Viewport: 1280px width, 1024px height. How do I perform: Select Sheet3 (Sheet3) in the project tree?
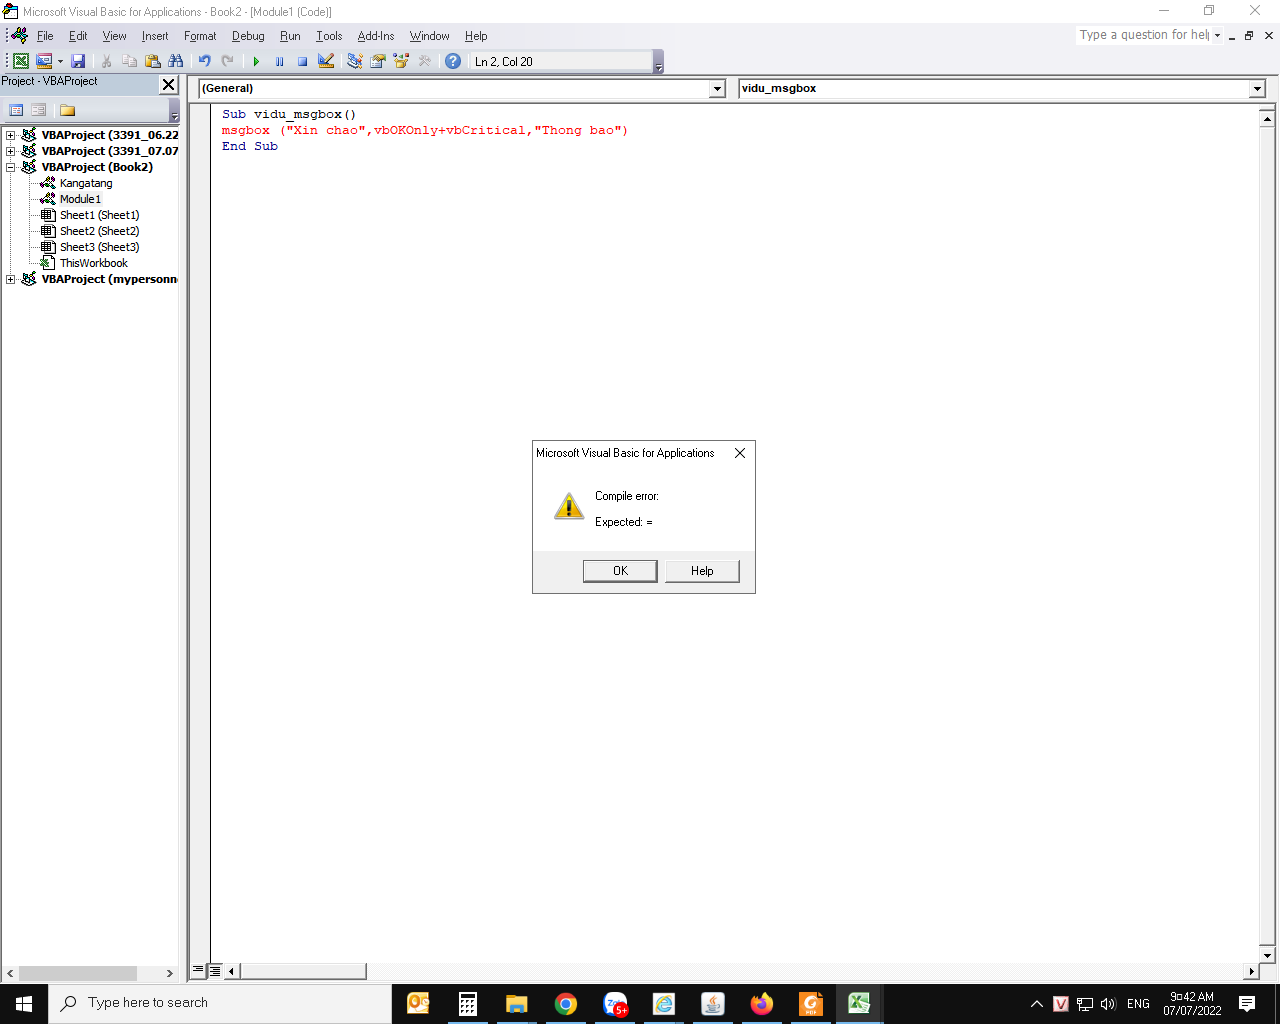(99, 247)
